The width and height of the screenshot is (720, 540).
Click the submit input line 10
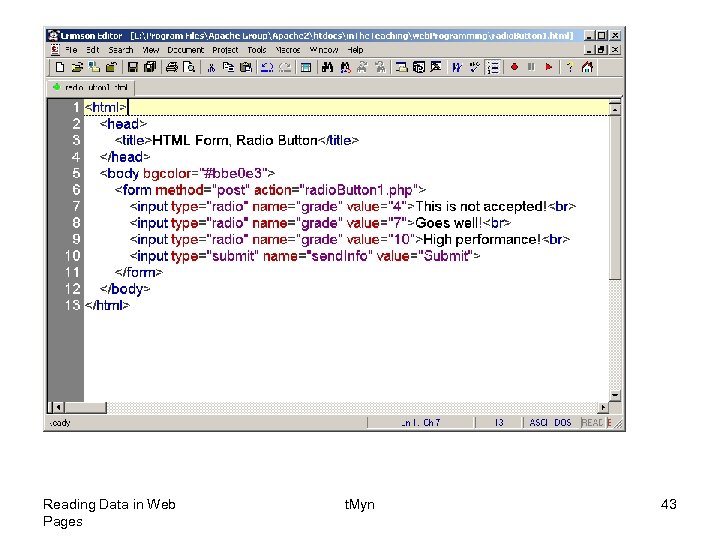click(x=305, y=256)
